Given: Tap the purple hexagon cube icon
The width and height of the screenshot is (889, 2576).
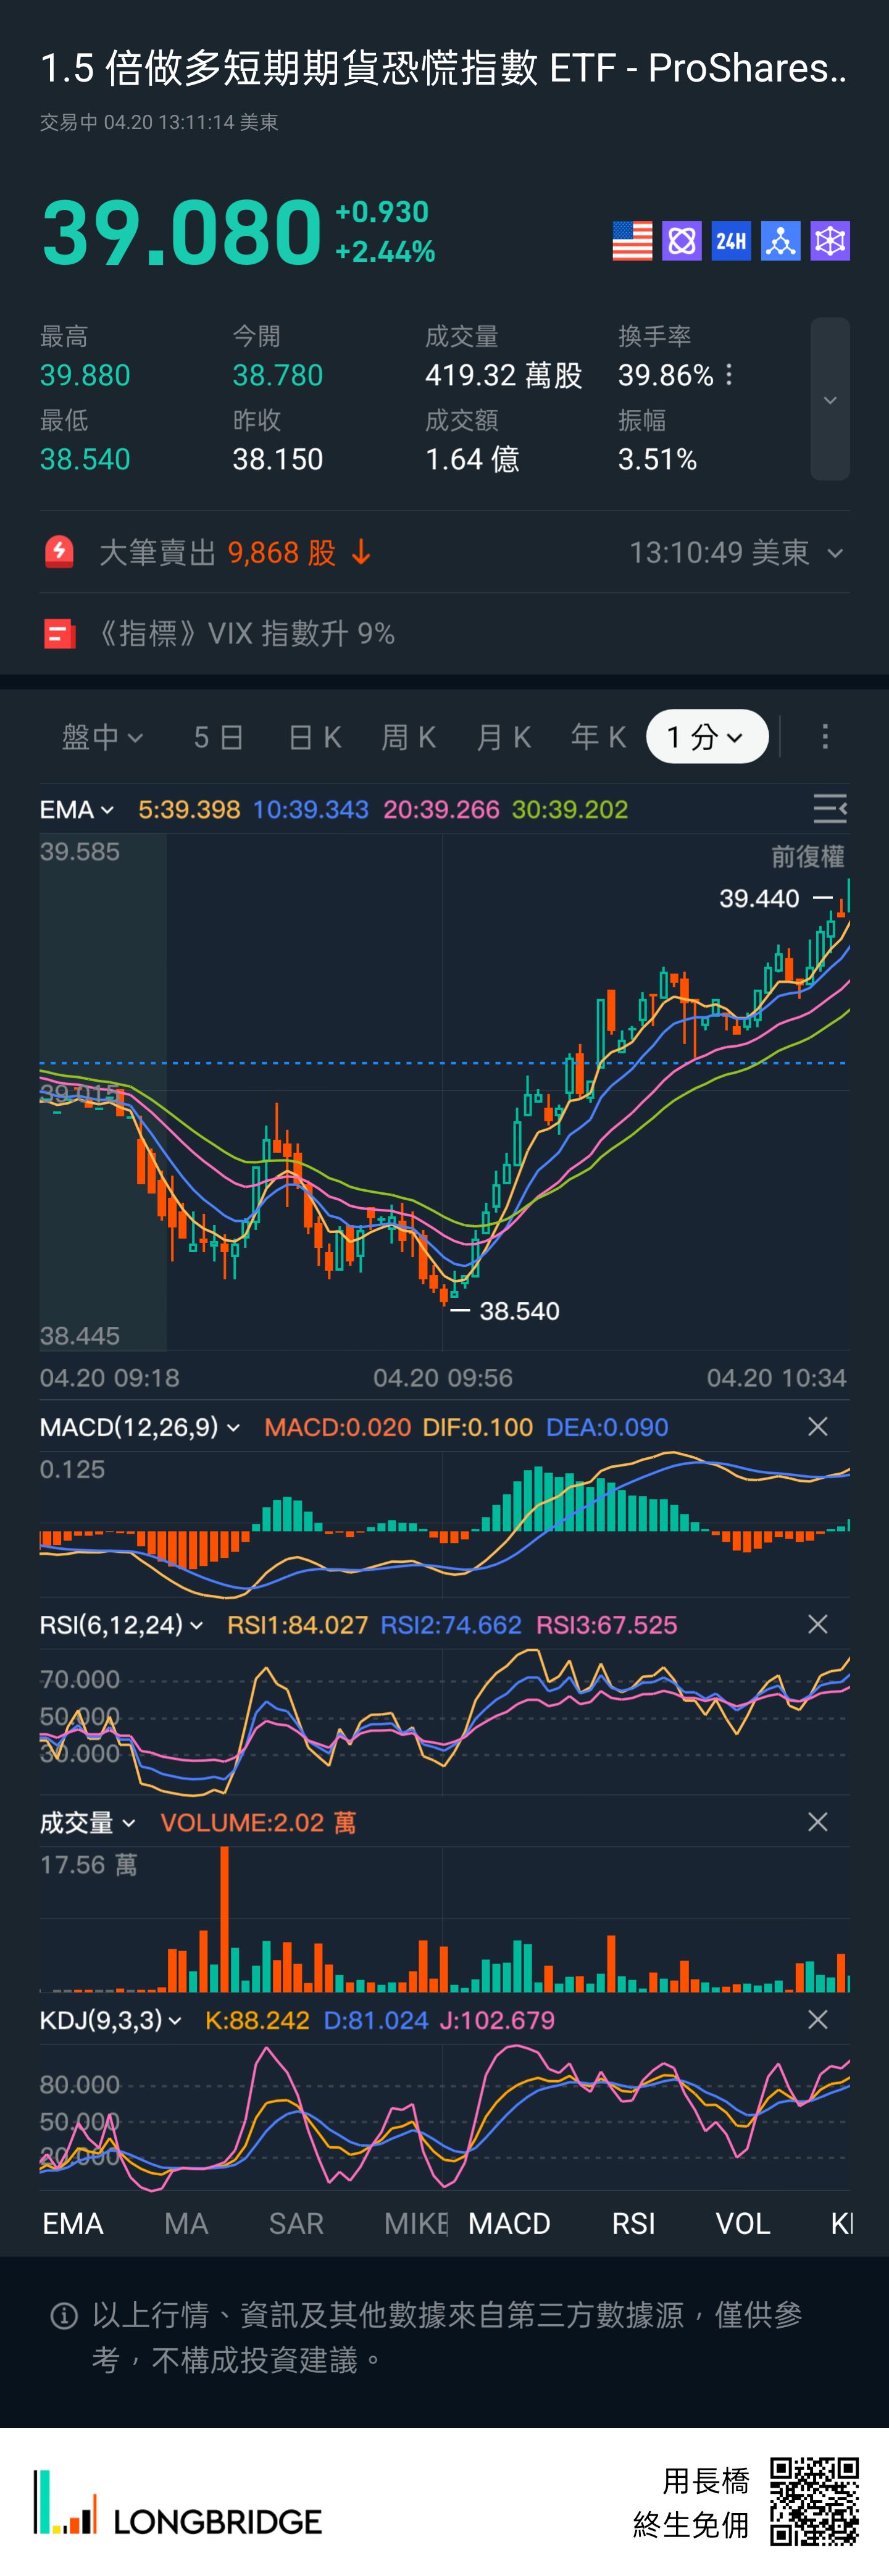Looking at the screenshot, I should click(x=830, y=241).
